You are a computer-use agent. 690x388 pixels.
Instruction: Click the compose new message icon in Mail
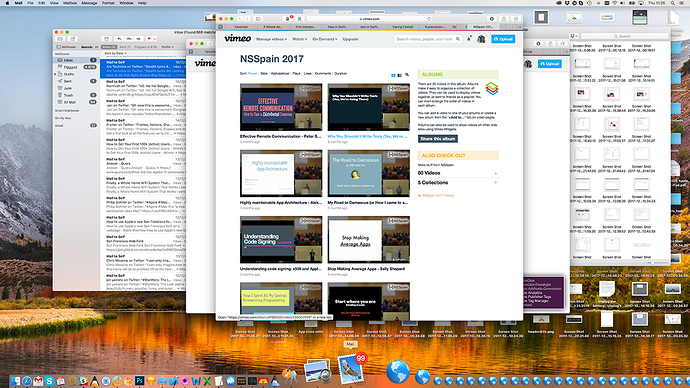click(73, 39)
